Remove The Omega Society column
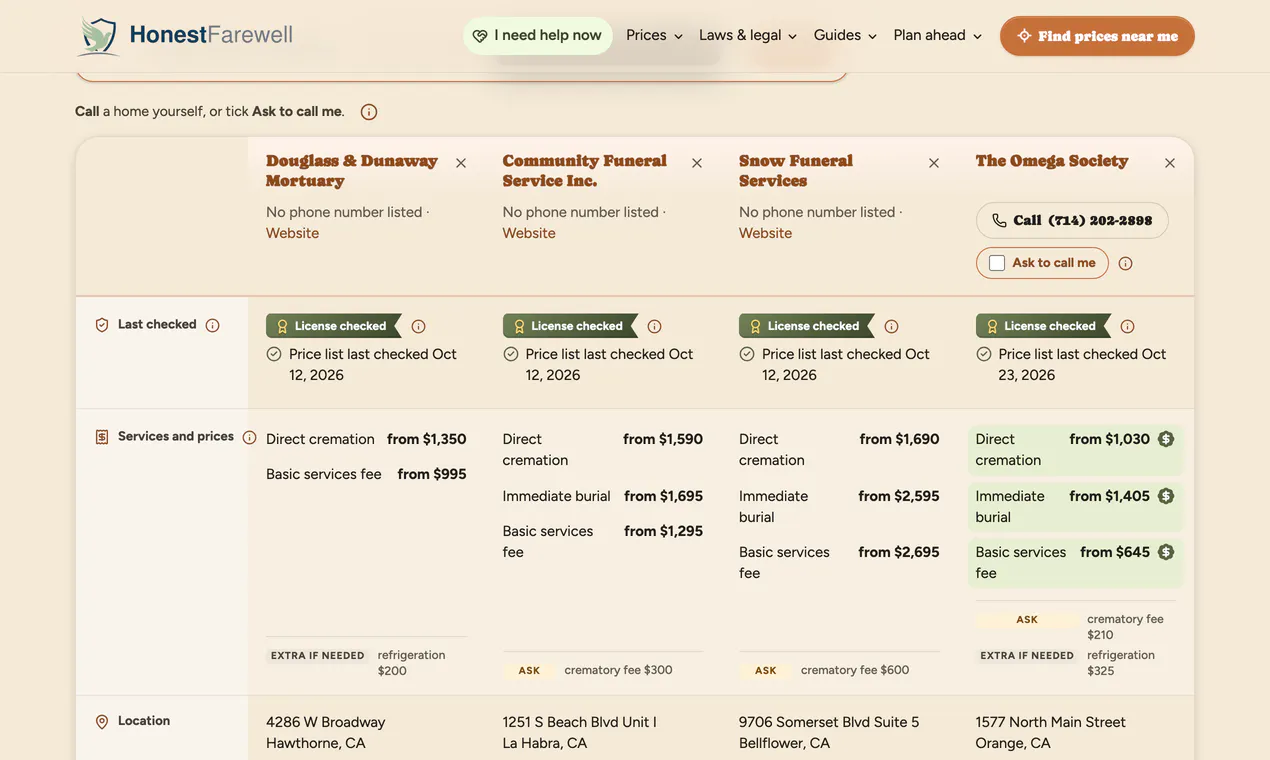1270x760 pixels. coord(1170,163)
